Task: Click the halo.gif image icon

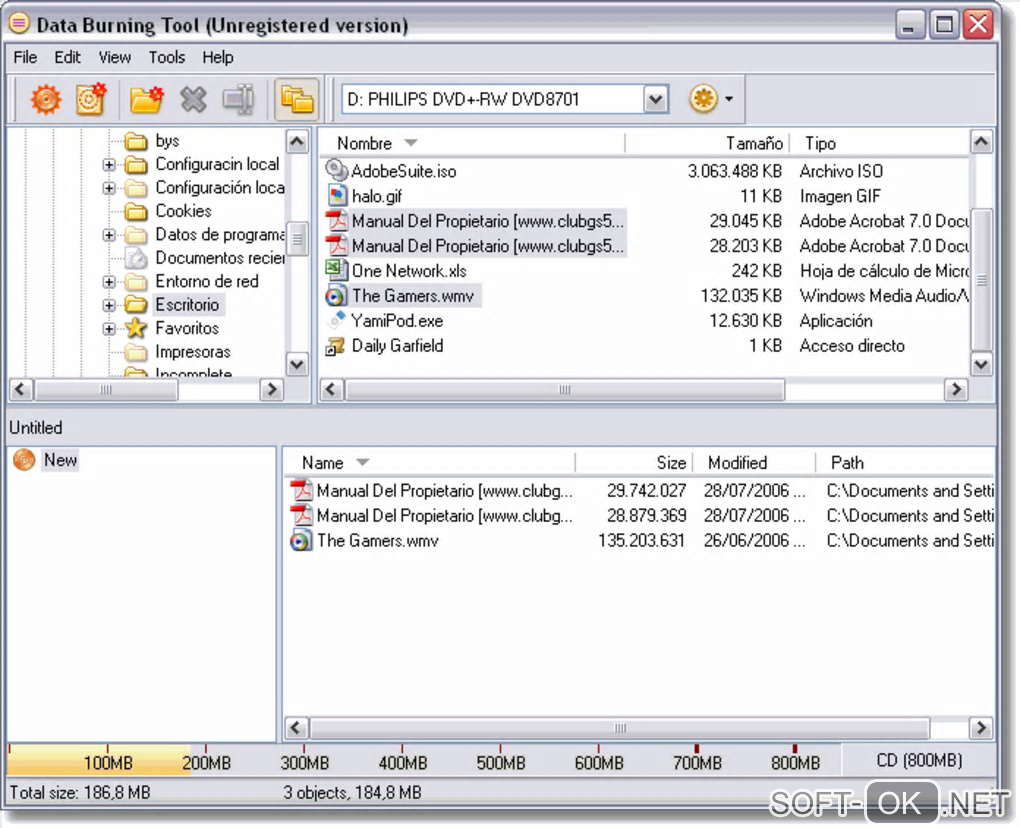Action: click(336, 195)
